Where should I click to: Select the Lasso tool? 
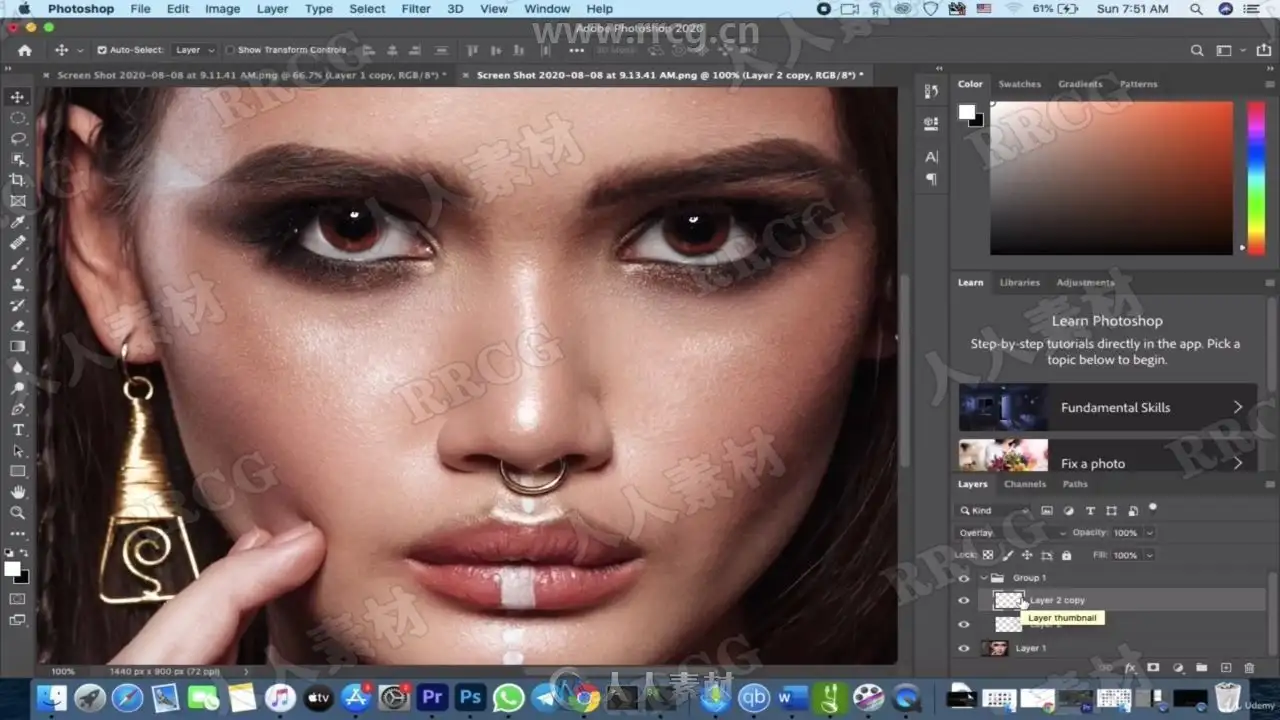(x=17, y=139)
